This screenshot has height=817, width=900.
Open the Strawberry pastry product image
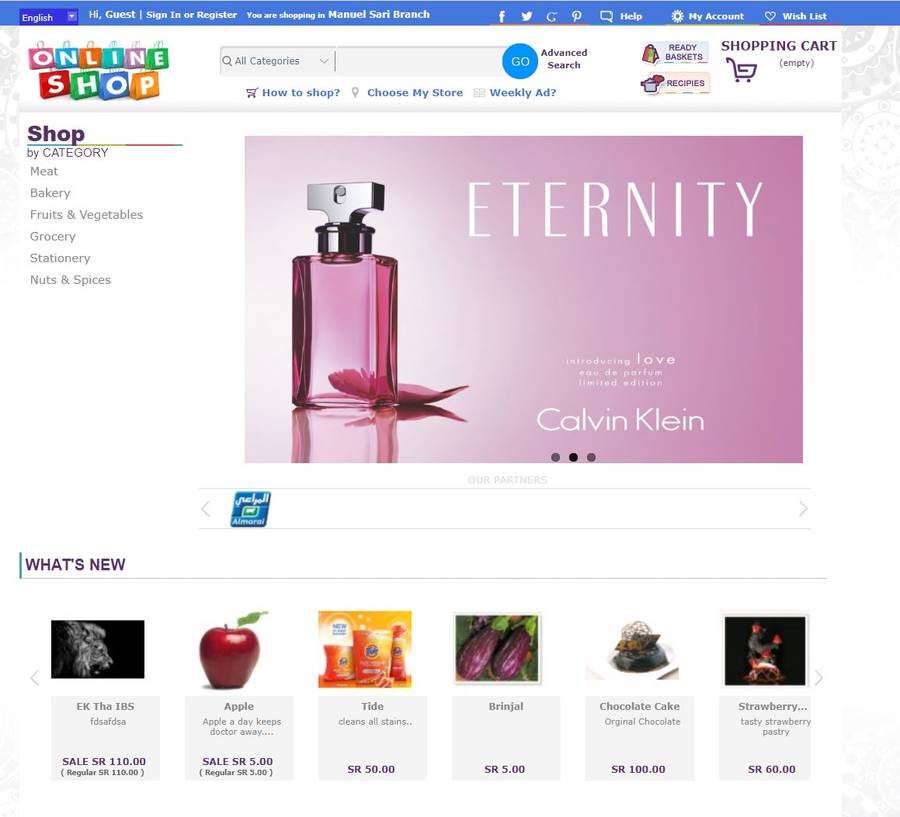coord(765,650)
